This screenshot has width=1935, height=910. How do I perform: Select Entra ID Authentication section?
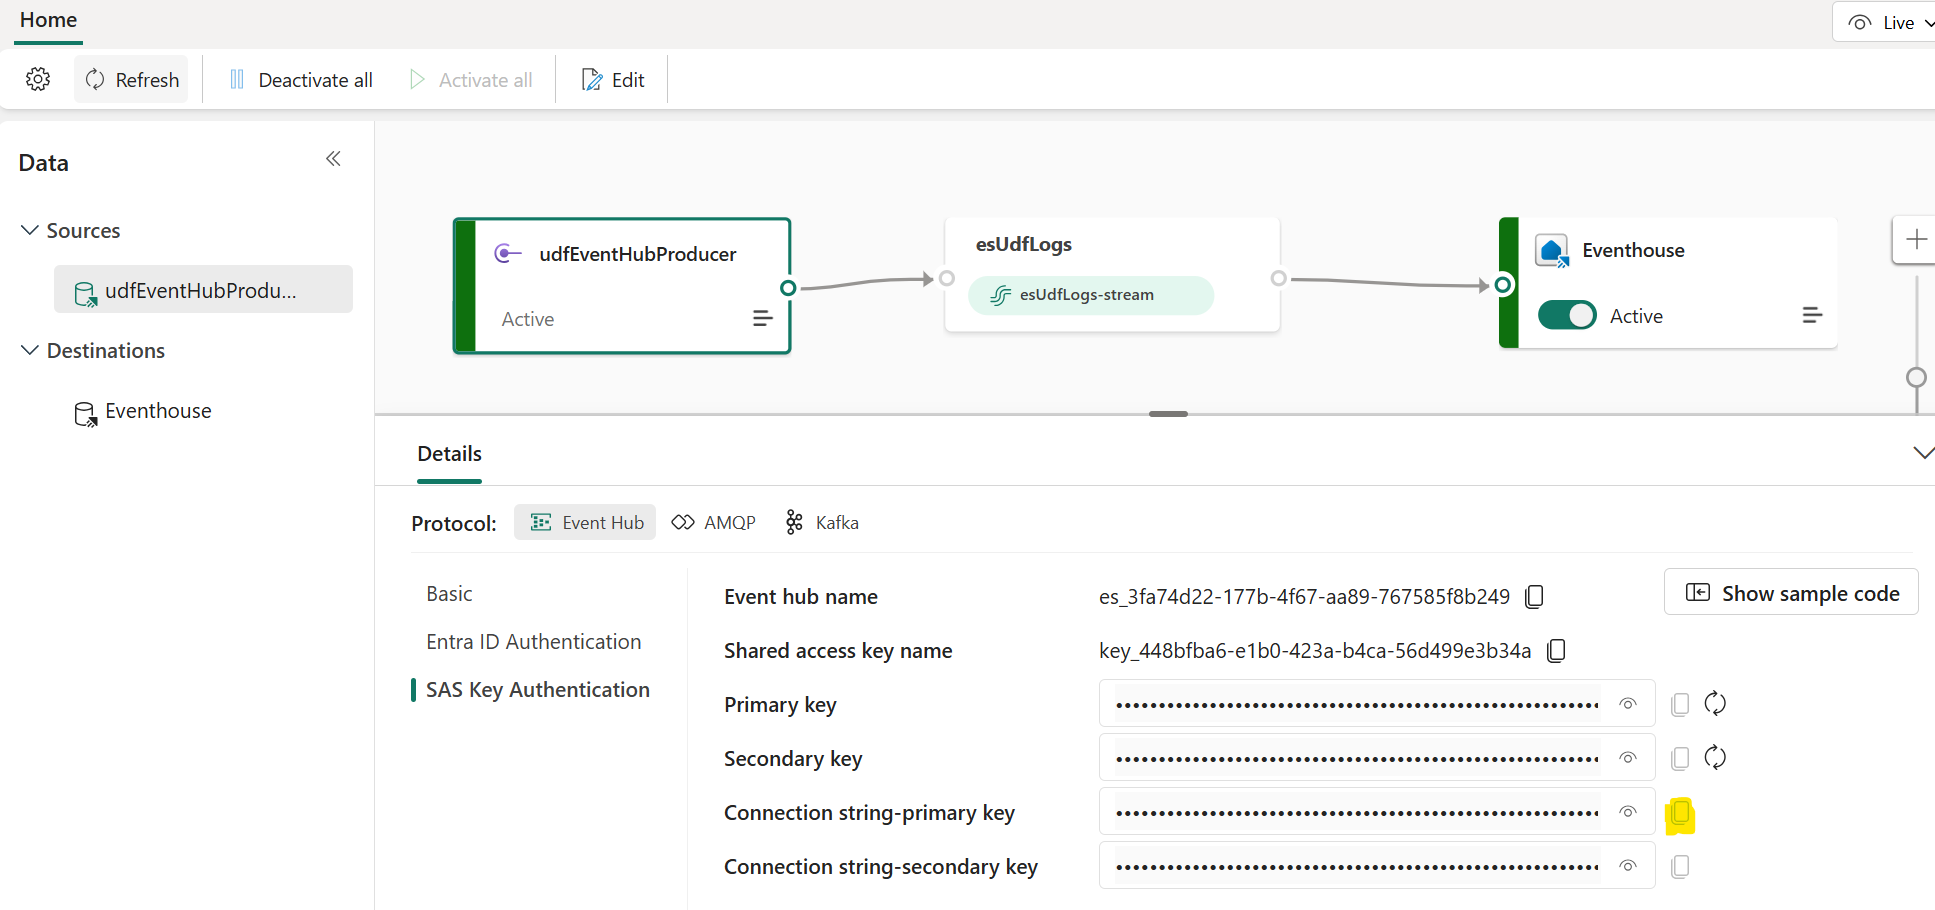(x=533, y=642)
